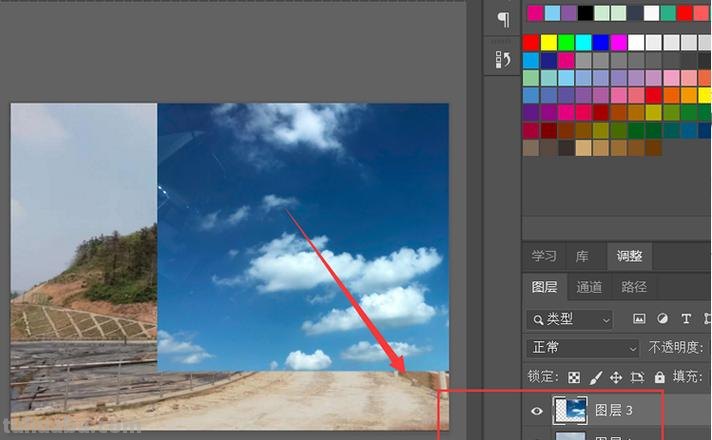Toggle lock transparent pixels

tap(574, 378)
